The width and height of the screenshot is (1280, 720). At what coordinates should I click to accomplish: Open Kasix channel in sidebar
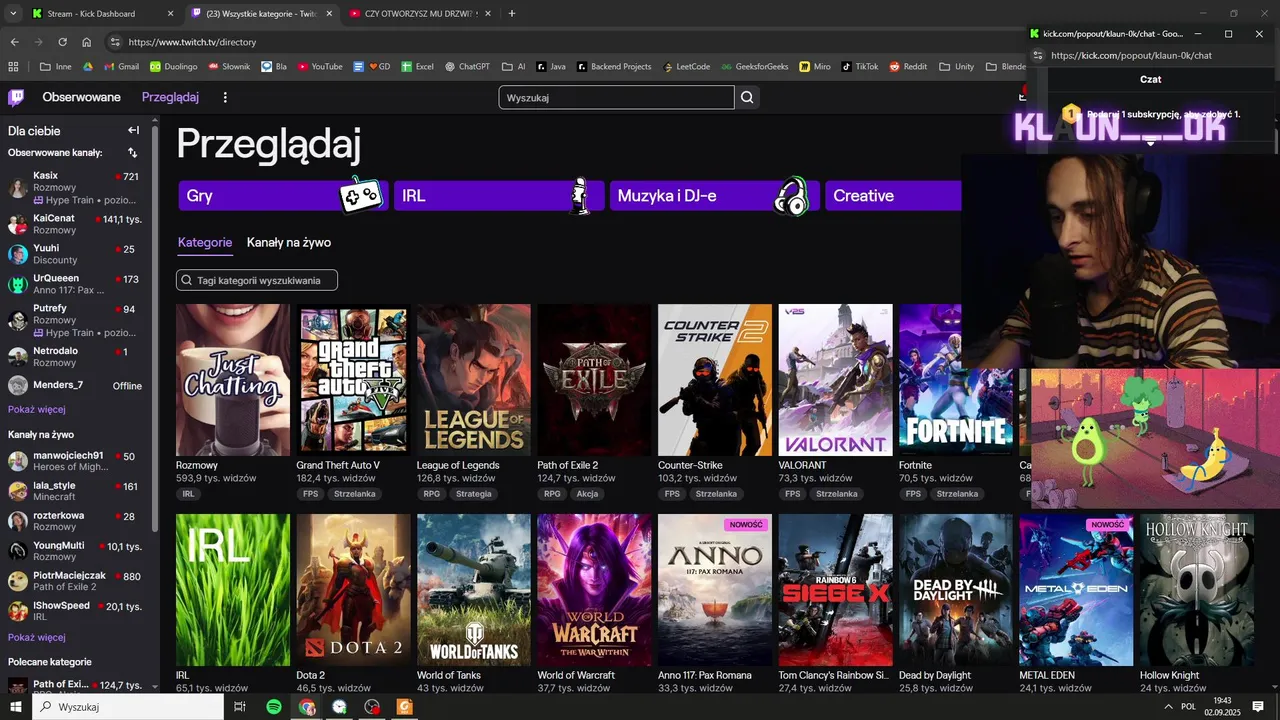(76, 187)
